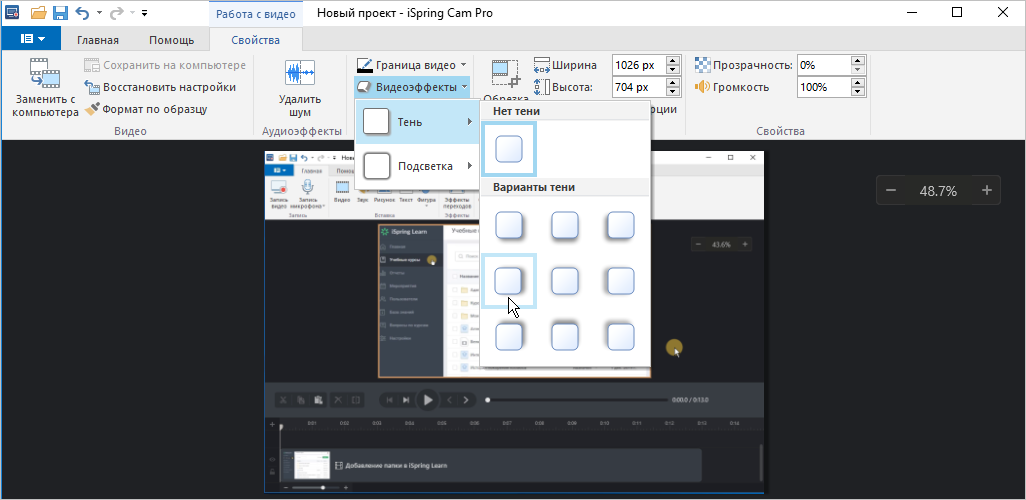The image size is (1026, 500).
Task: Open the Подсветка submenu item
Action: [417, 166]
